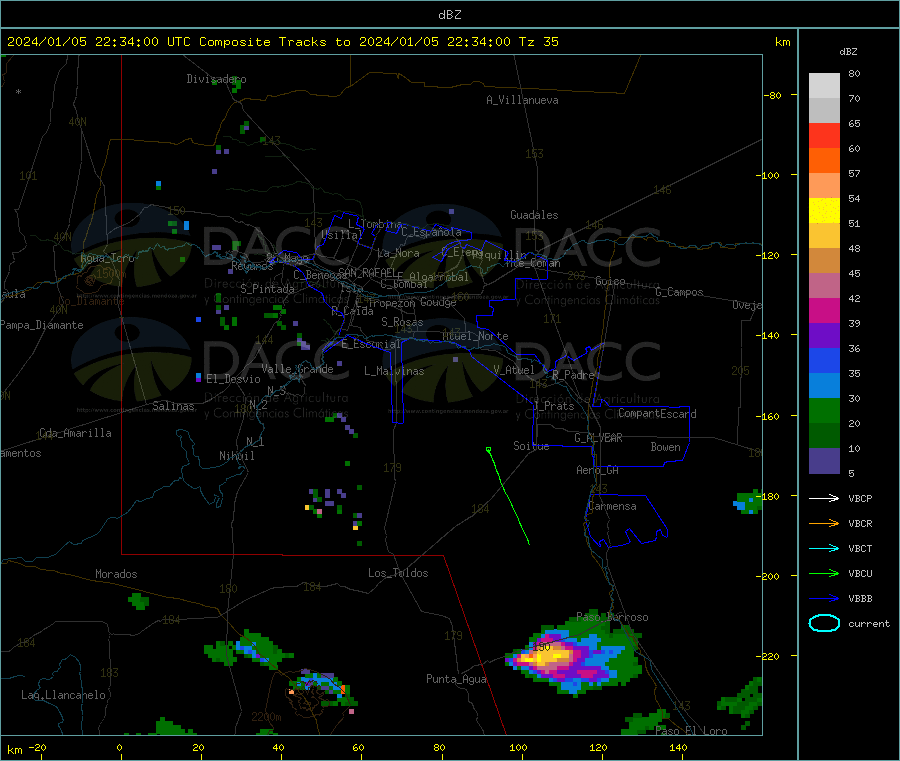
Task: Click the purple 39 dBZ legend swatch
Action: pos(824,335)
